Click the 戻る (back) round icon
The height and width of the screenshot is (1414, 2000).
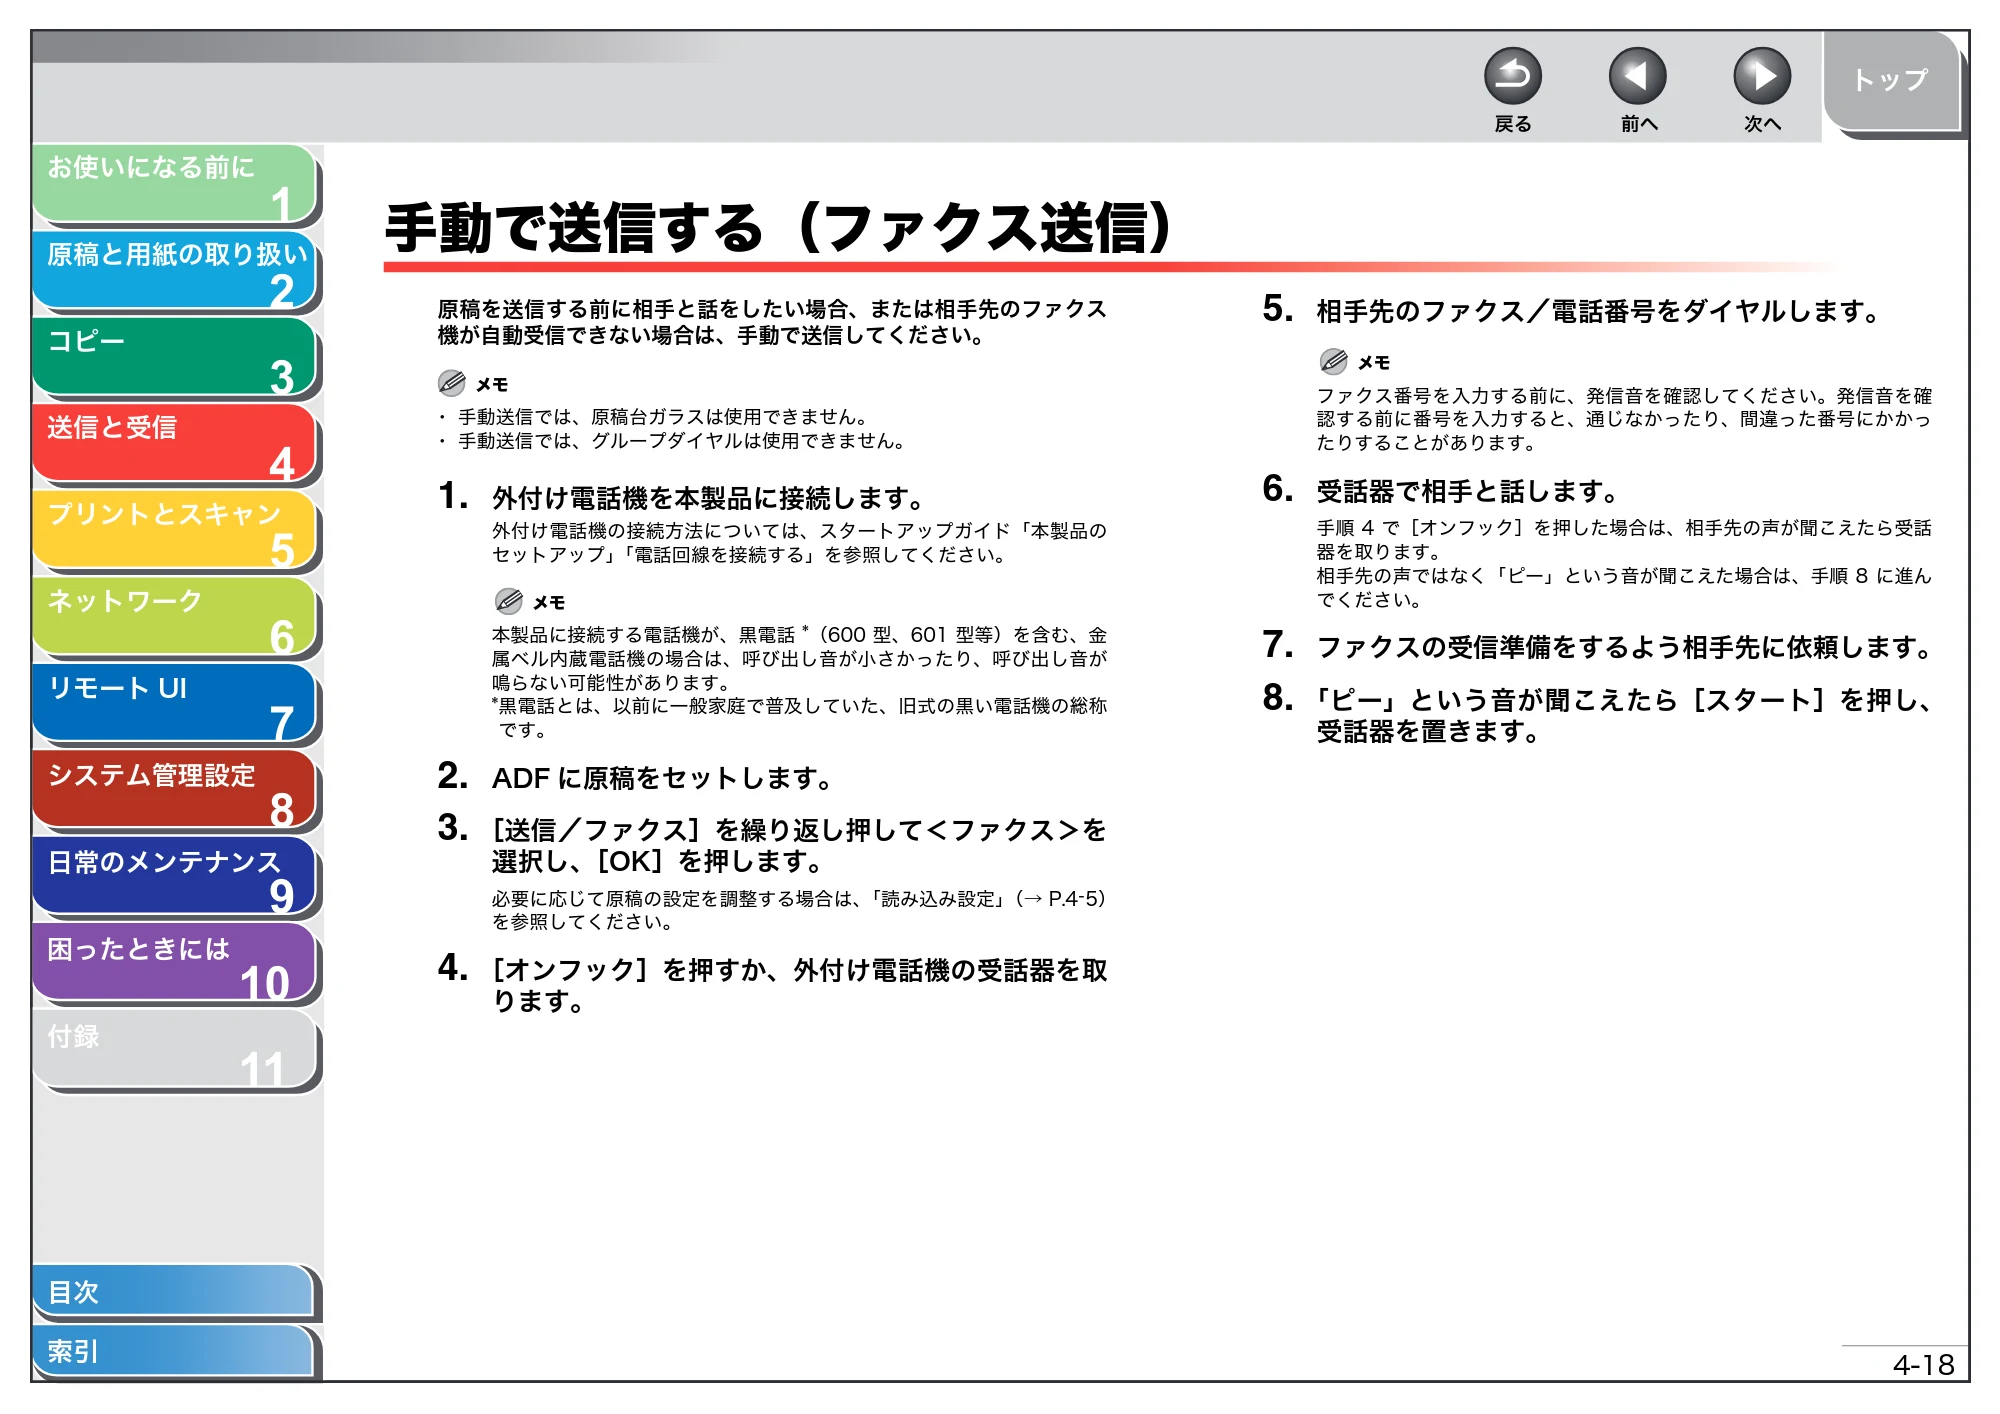(1512, 76)
